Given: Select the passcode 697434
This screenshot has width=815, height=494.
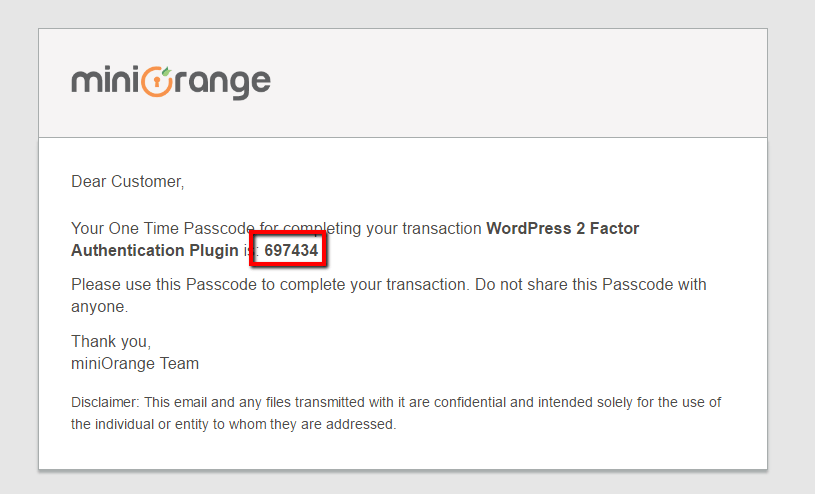Looking at the screenshot, I should click(x=291, y=250).
